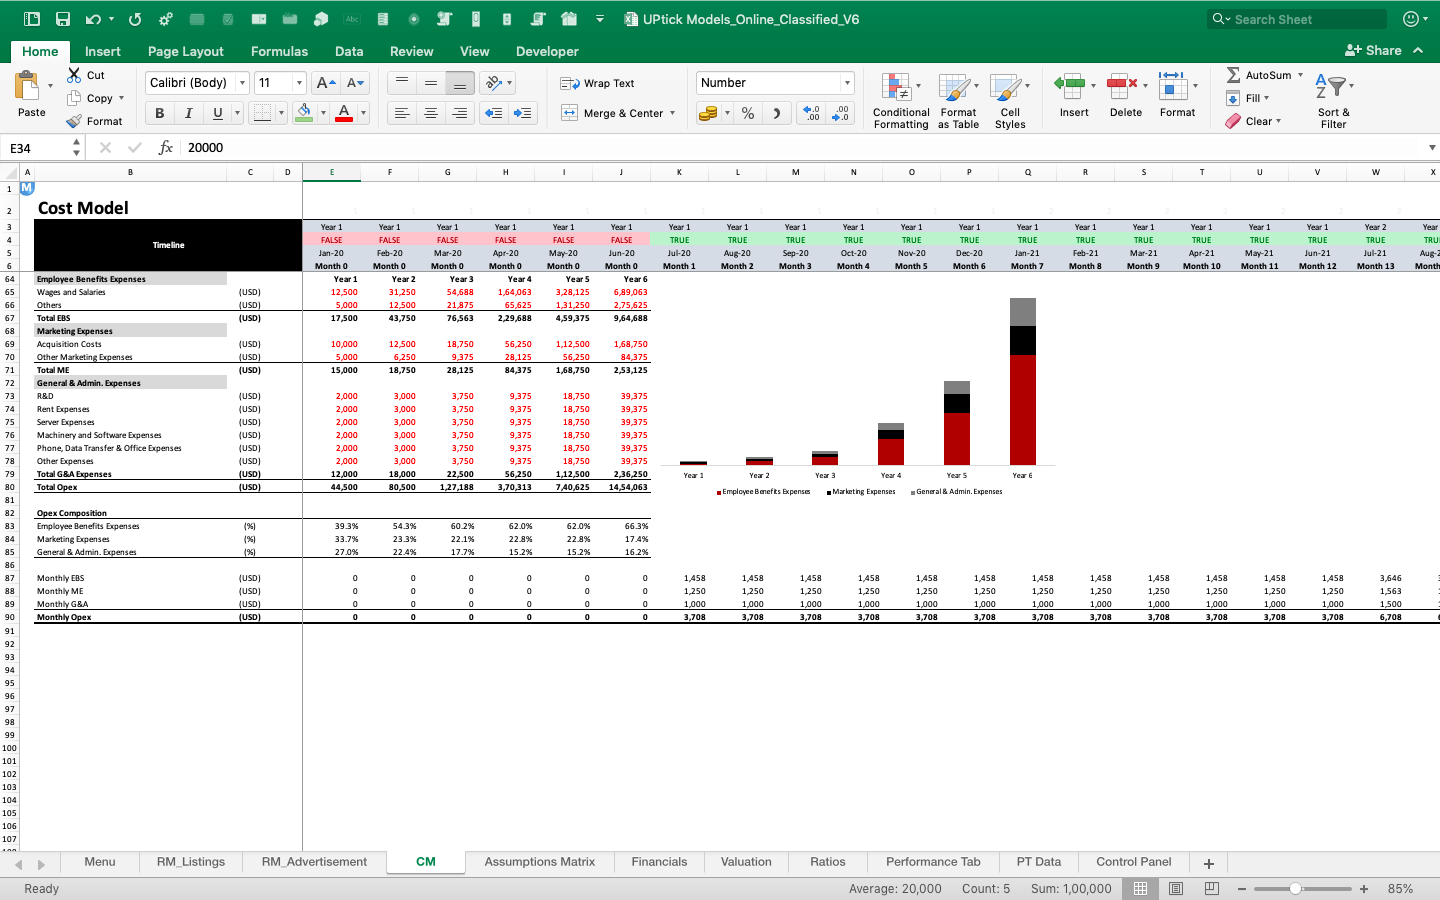Open Cell Styles gallery
The width and height of the screenshot is (1440, 900).
click(1010, 100)
